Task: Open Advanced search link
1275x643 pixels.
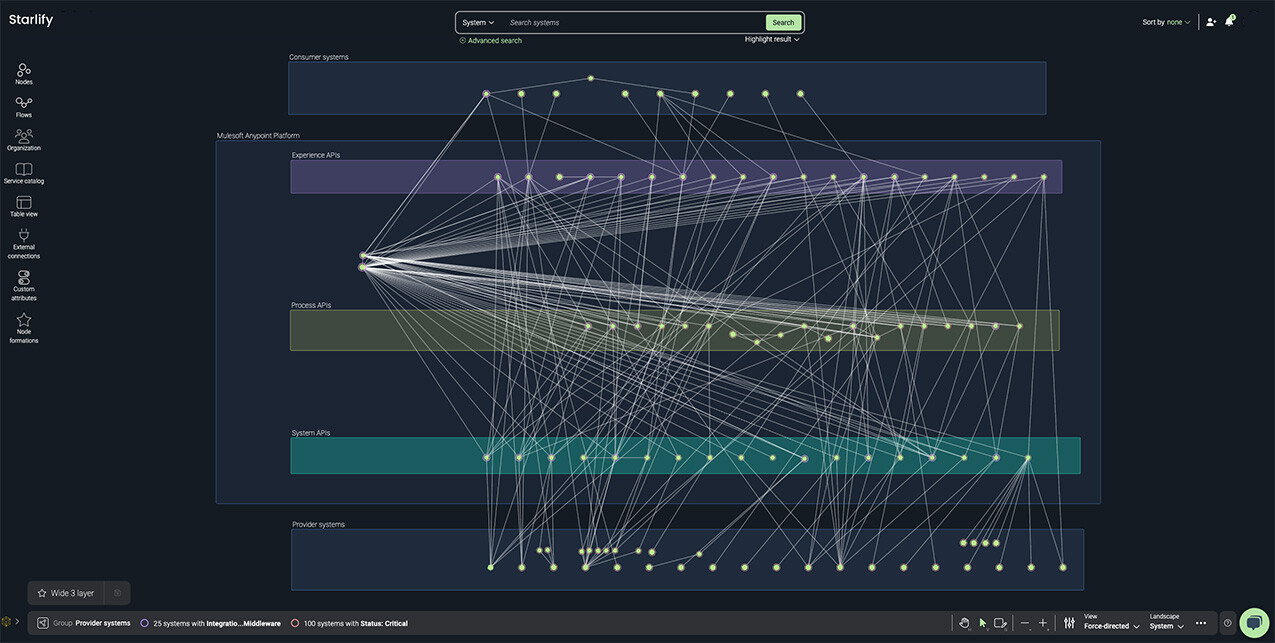Action: [491, 41]
